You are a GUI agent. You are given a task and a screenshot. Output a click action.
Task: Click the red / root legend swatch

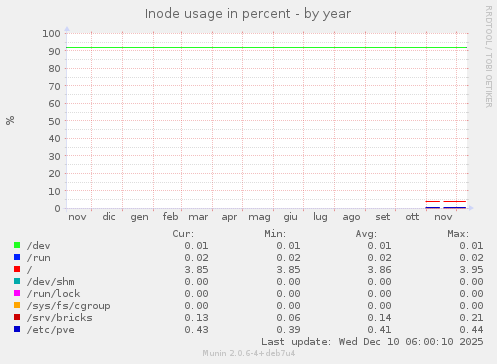(17, 269)
